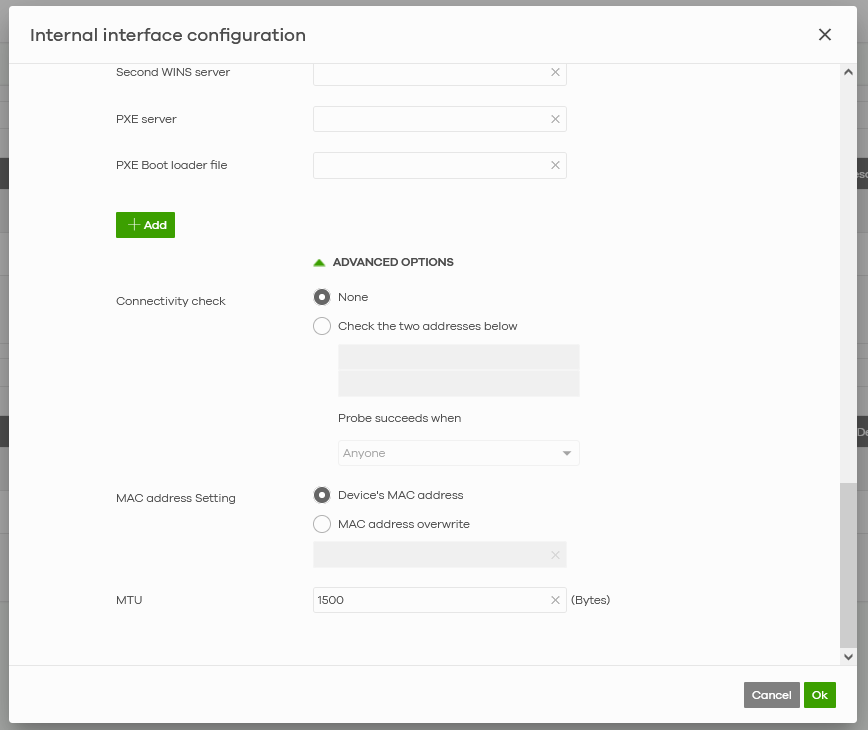Image resolution: width=868 pixels, height=730 pixels.
Task: Clear the PXE server field
Action: coord(555,119)
